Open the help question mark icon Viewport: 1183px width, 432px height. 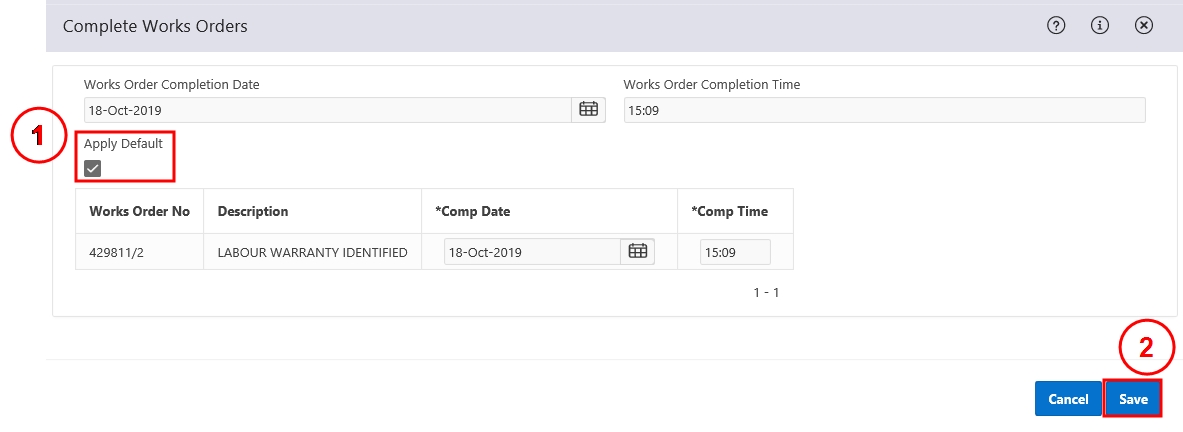(1056, 26)
